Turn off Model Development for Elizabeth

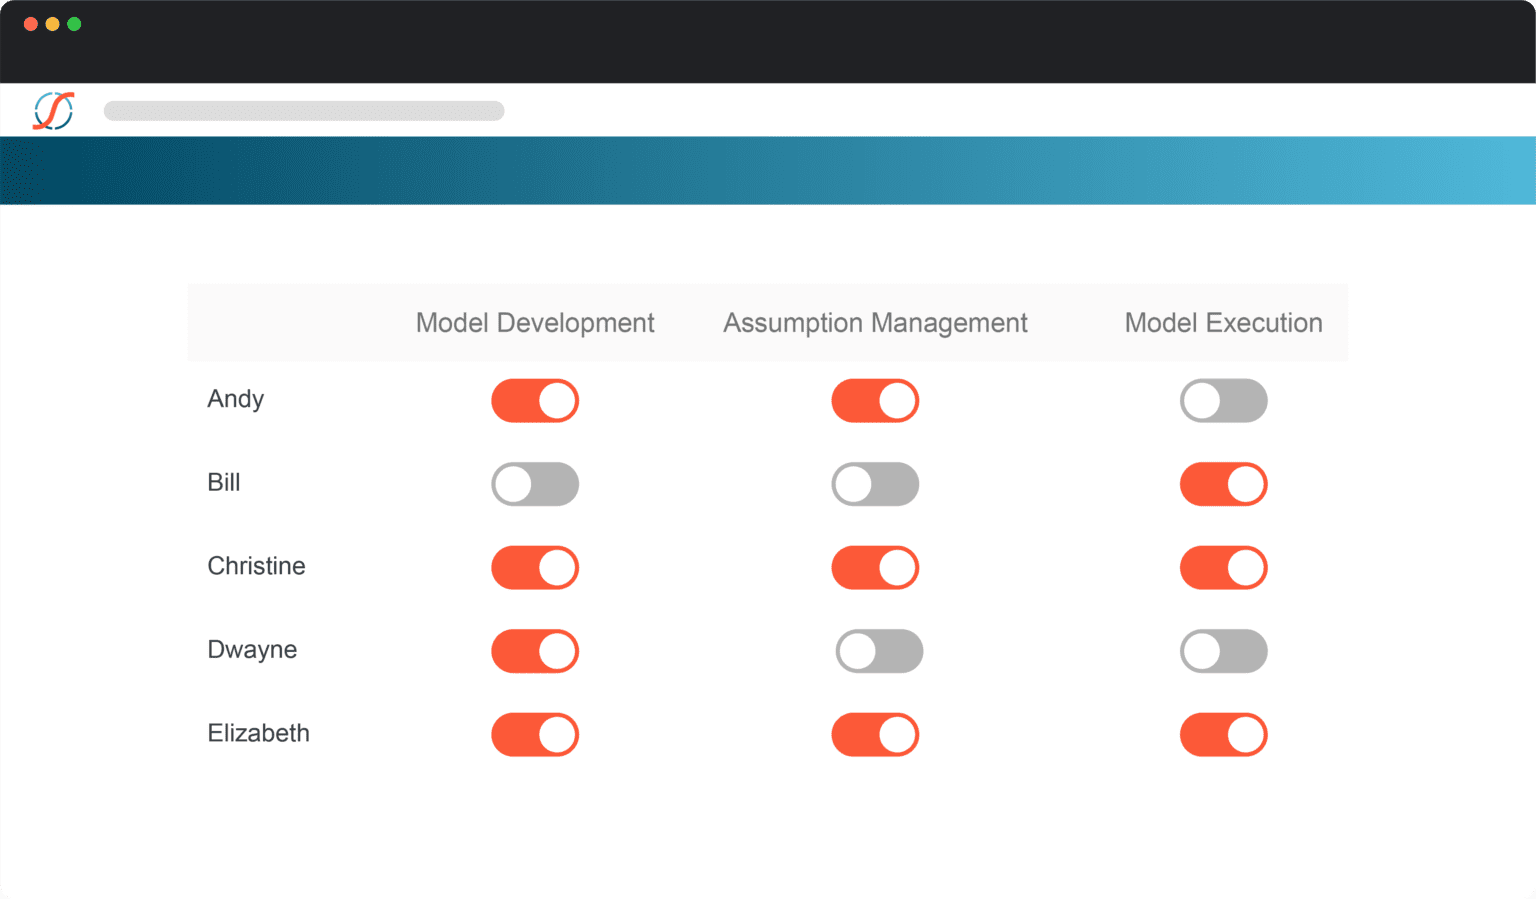(x=535, y=734)
